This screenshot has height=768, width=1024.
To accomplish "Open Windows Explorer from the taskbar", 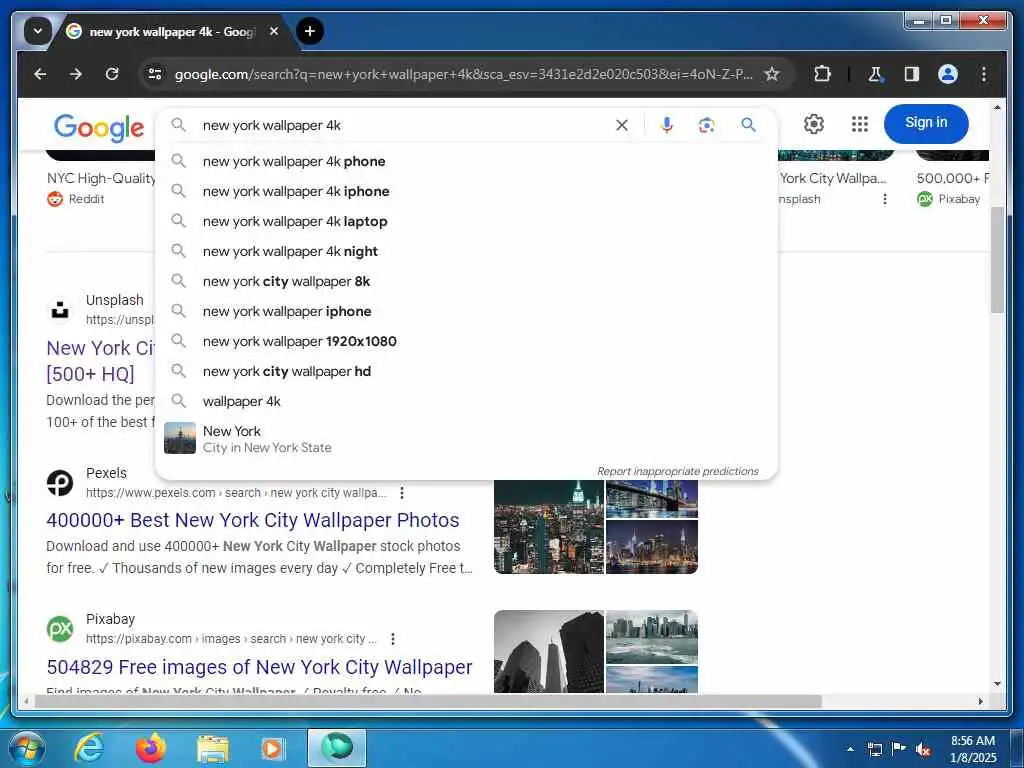I will [212, 750].
